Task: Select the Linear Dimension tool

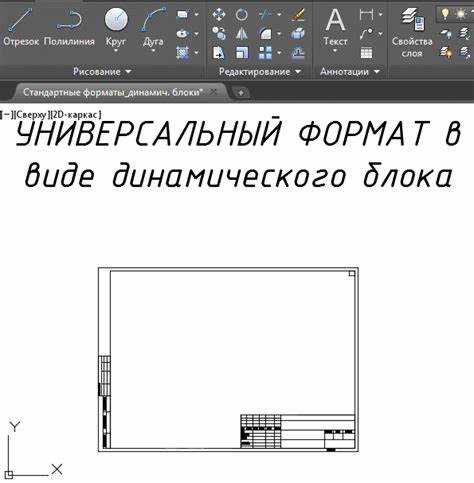Action: coord(366,14)
